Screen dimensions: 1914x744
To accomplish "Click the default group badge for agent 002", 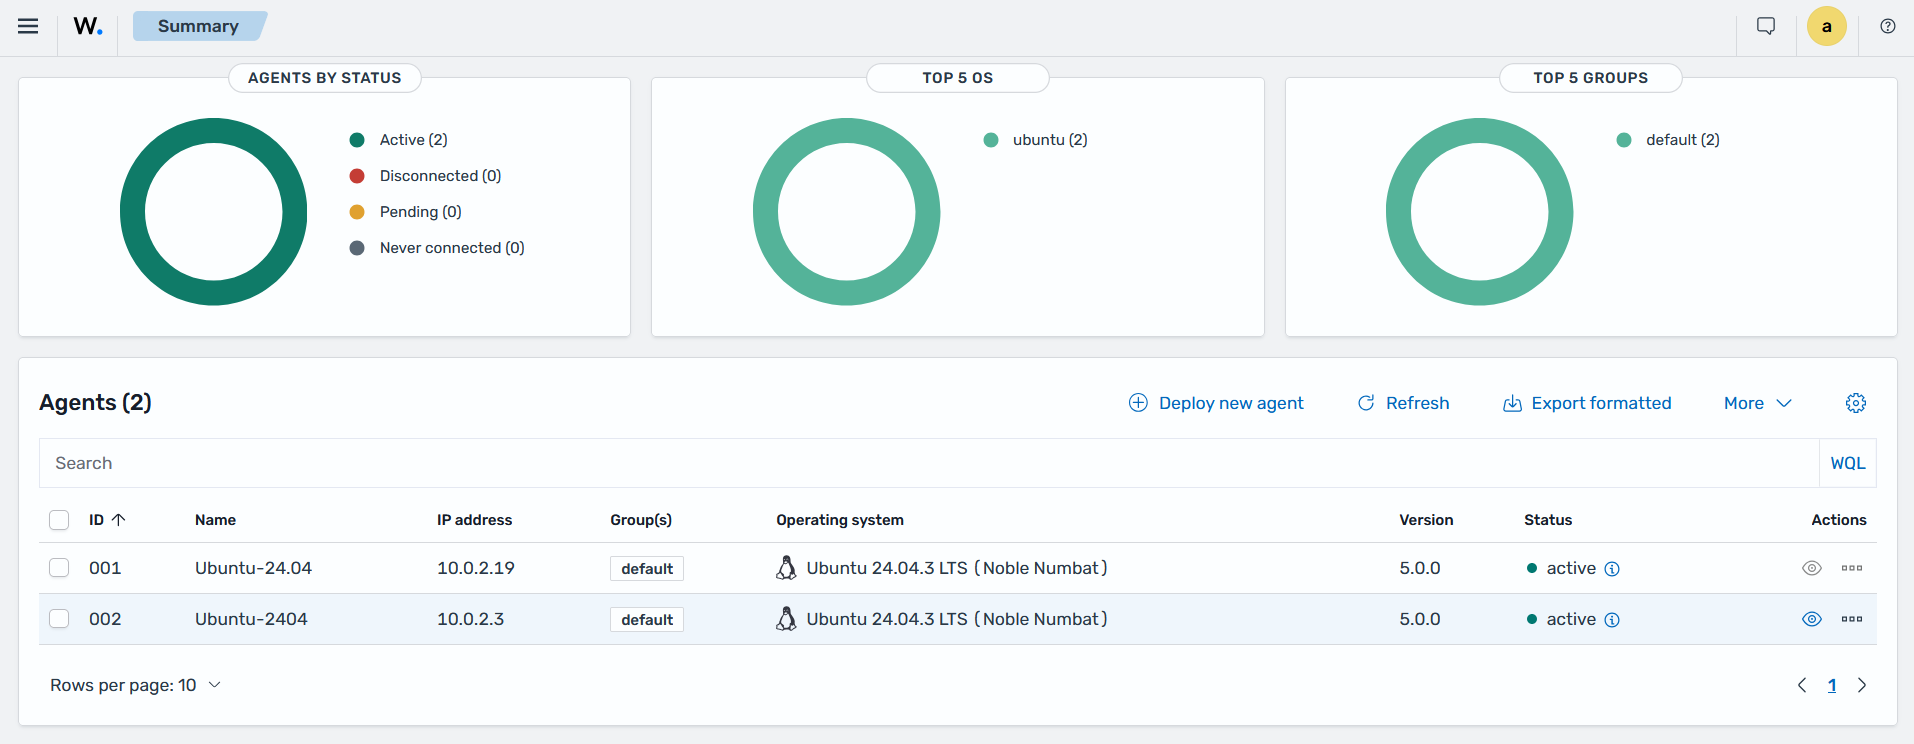I will coord(647,620).
